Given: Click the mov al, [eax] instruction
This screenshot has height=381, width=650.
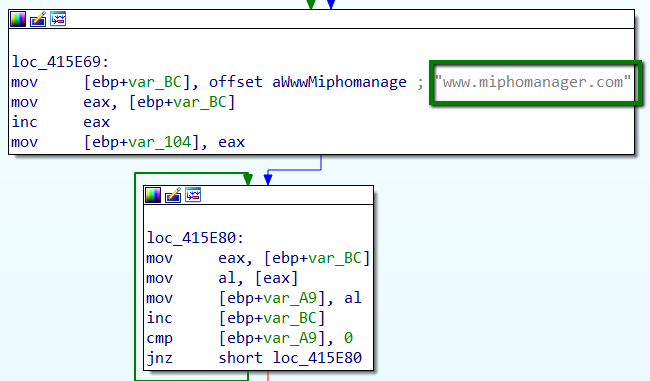Looking at the screenshot, I should 222,278.
